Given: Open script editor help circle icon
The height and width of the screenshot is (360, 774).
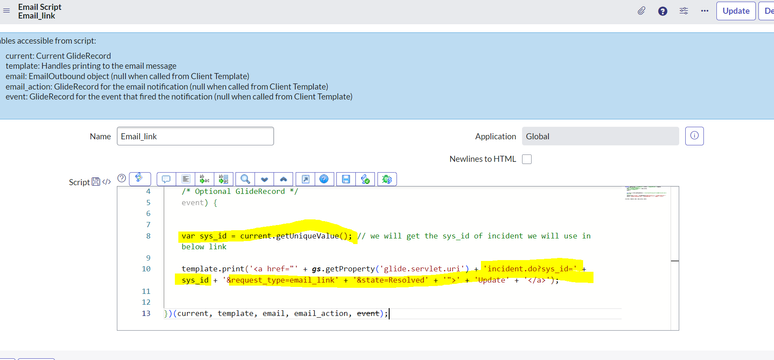Looking at the screenshot, I should tap(122, 178).
